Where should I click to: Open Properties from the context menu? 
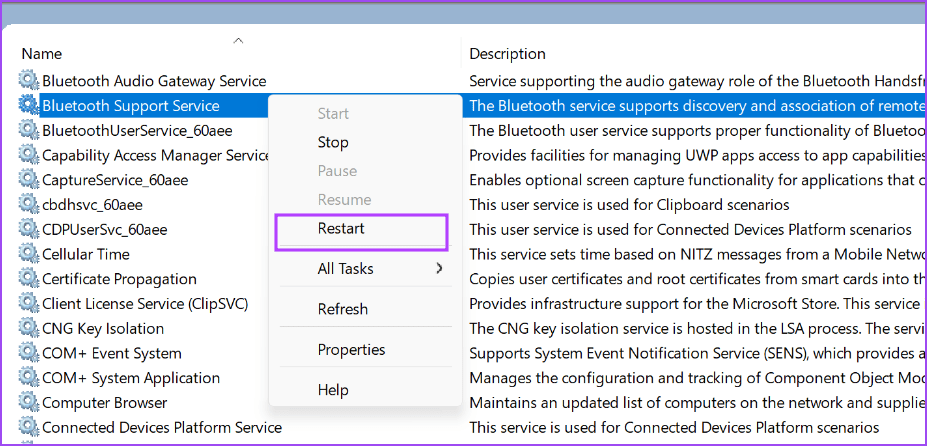pos(351,349)
